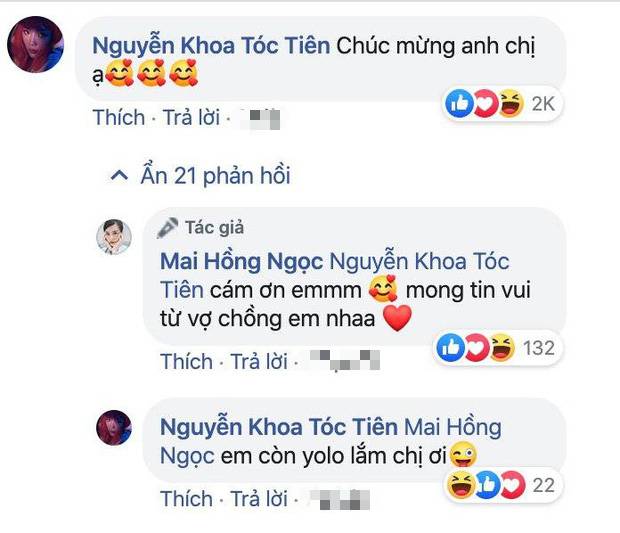This screenshot has width=620, height=533.
Task: Click the author pencil icon (Tác giả)
Action: [x=168, y=228]
